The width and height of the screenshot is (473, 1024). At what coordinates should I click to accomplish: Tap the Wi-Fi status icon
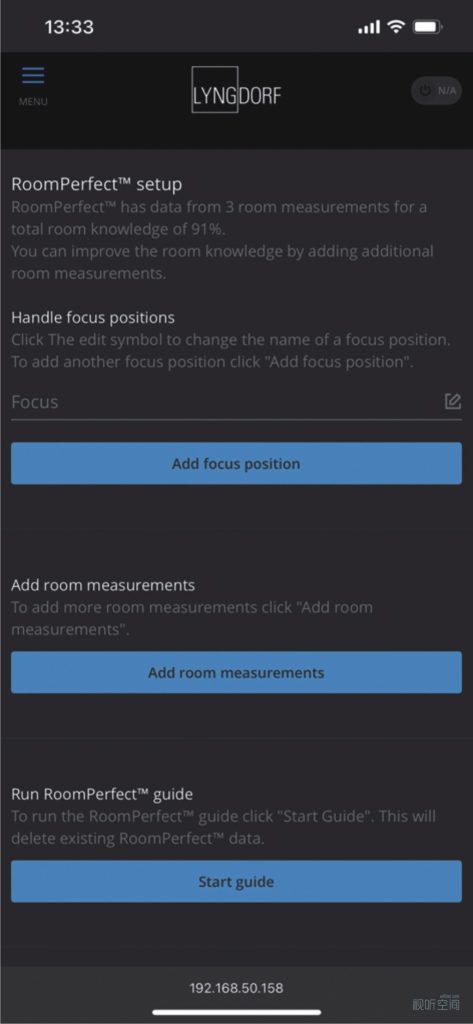point(395,27)
